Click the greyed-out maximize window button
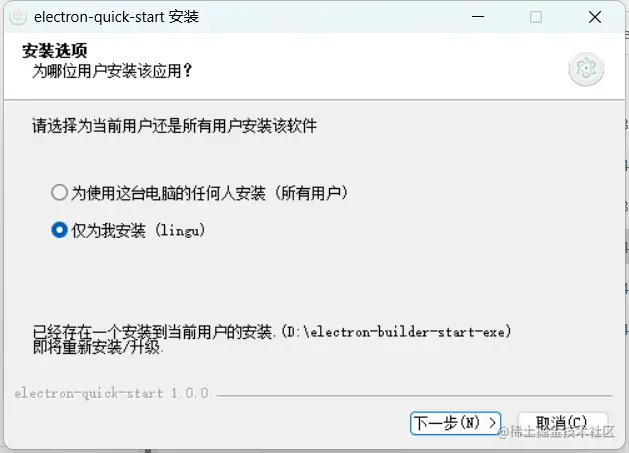Image resolution: width=629 pixels, height=453 pixels. 536,17
